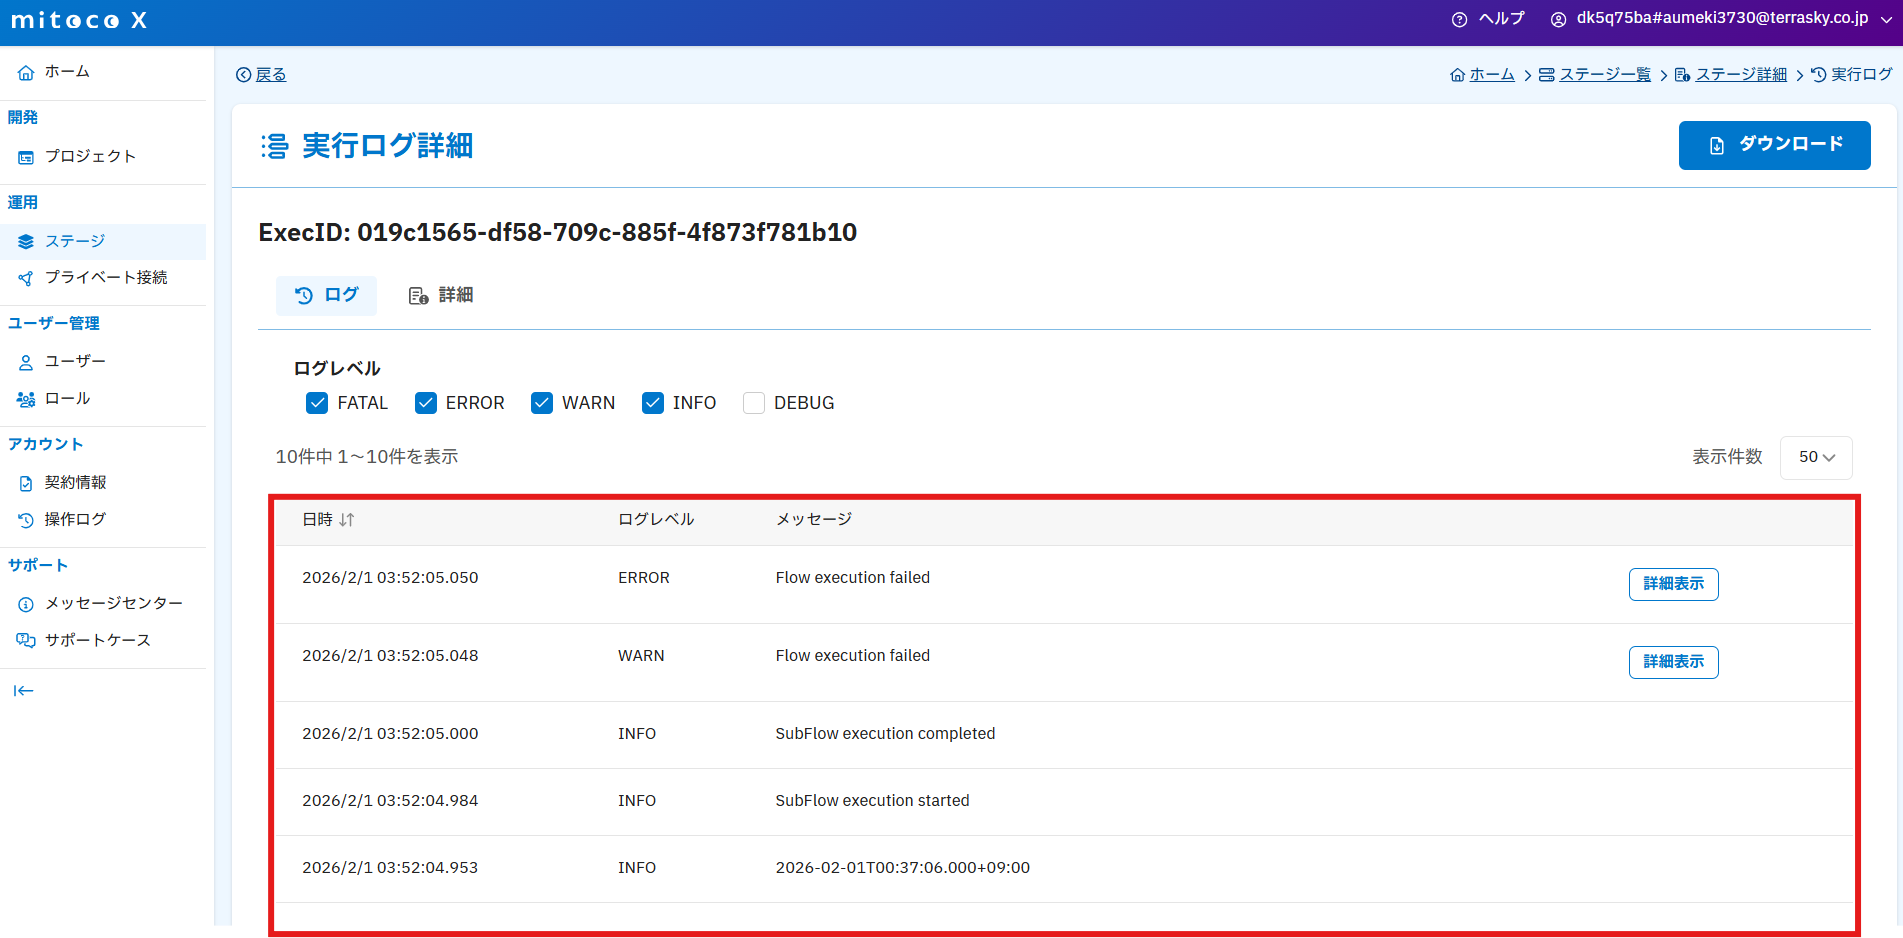
Task: Select the ログ tab
Action: (326, 296)
